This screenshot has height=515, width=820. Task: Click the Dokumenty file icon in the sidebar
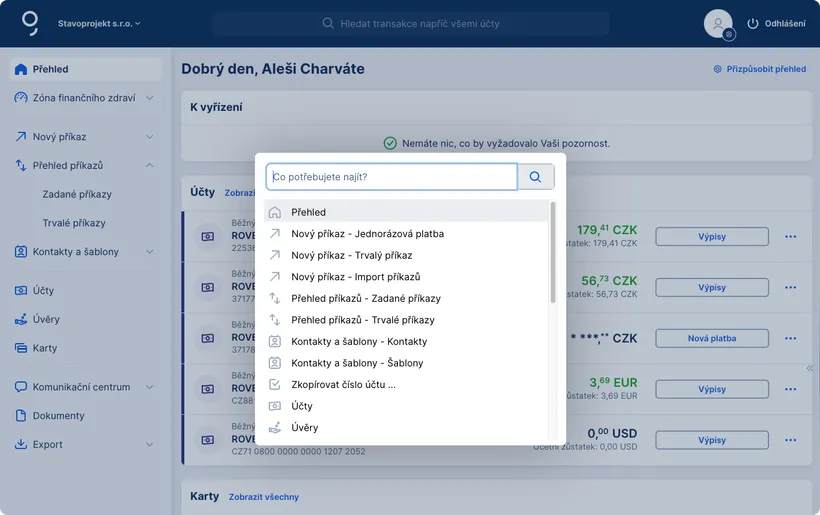[x=21, y=415]
